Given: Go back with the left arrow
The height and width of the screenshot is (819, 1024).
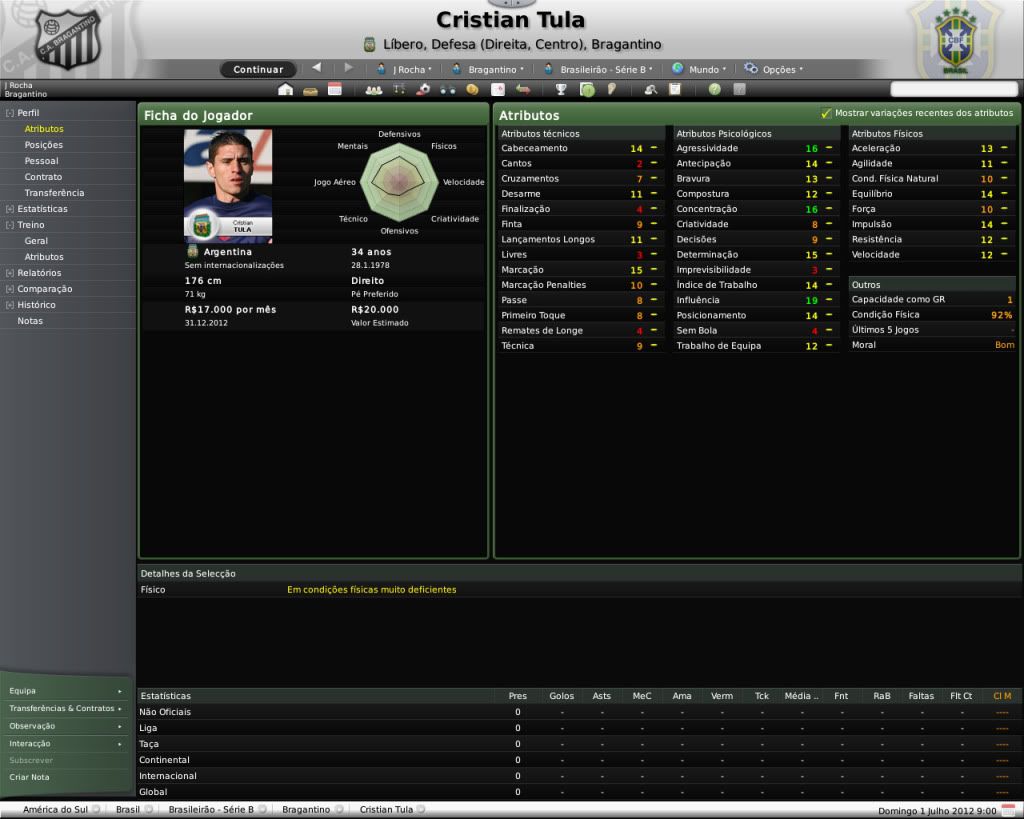Looking at the screenshot, I should (317, 68).
